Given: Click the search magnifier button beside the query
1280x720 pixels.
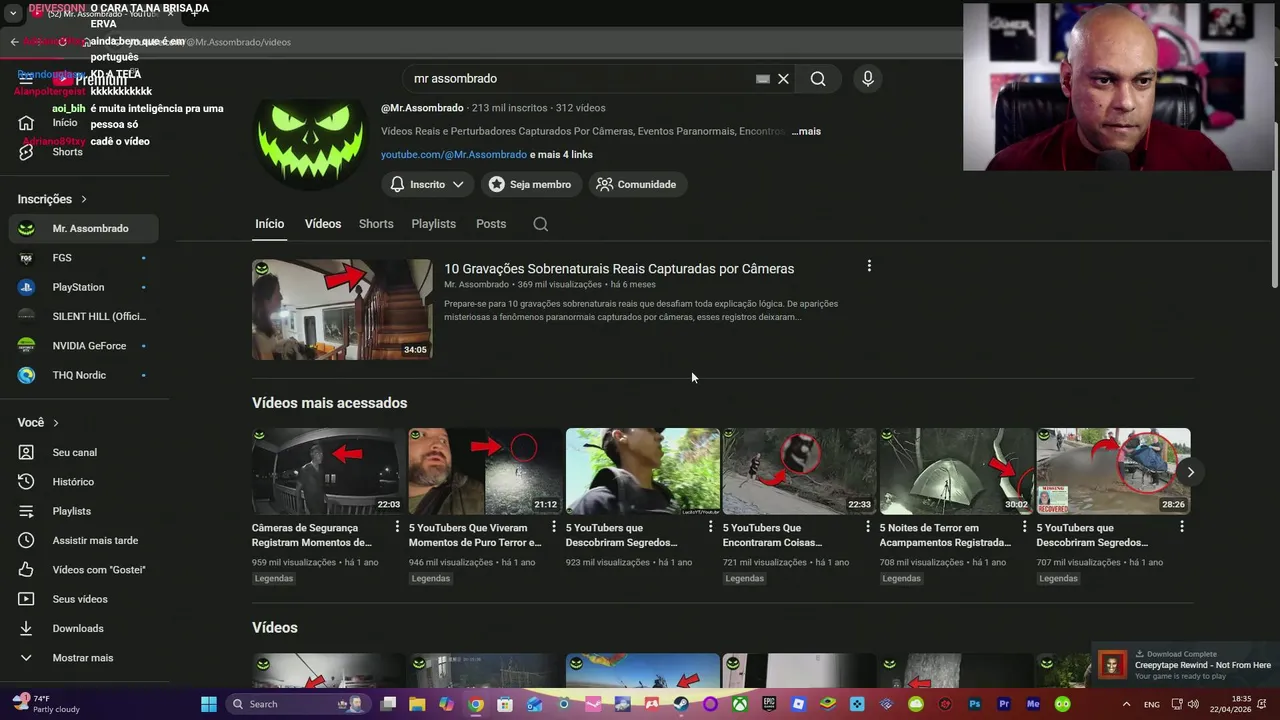Looking at the screenshot, I should coord(818,79).
